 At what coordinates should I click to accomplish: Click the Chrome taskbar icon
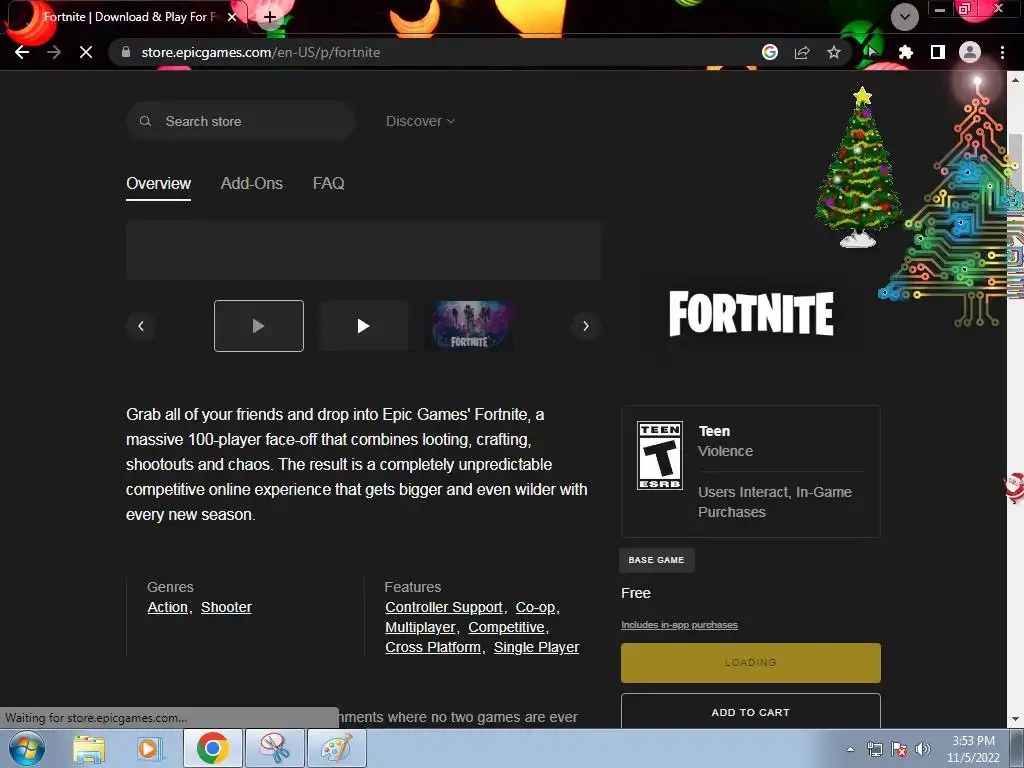tap(212, 748)
